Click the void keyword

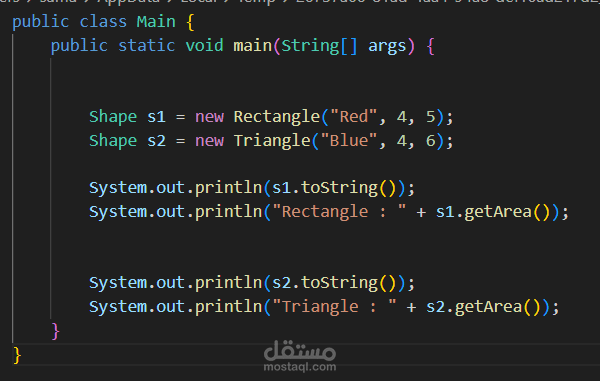click(x=204, y=46)
